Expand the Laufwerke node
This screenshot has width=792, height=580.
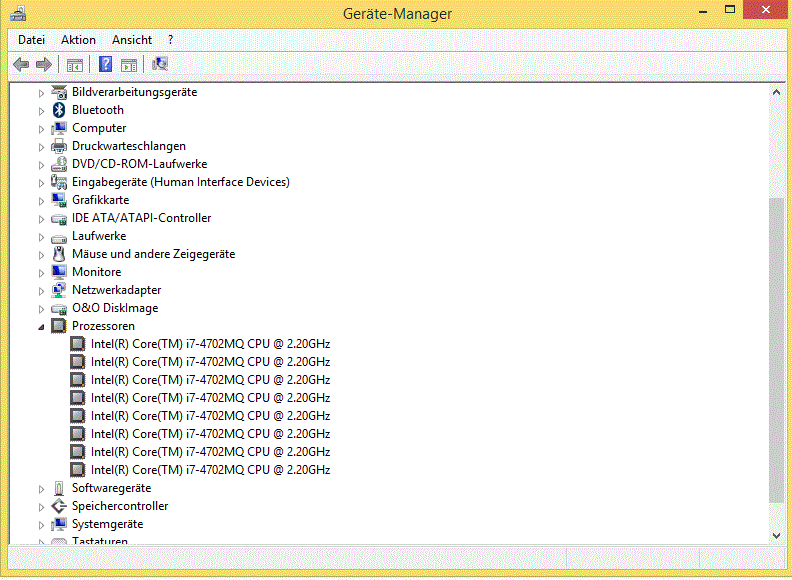41,237
